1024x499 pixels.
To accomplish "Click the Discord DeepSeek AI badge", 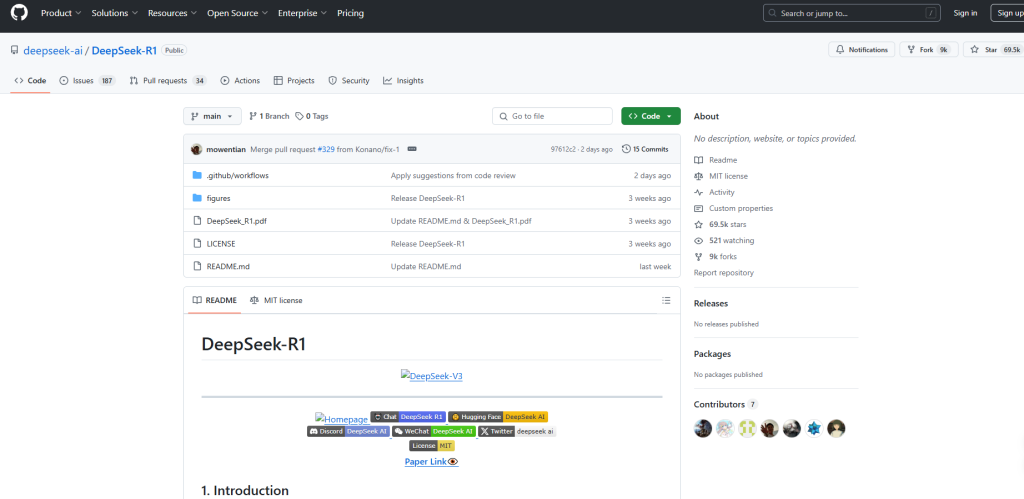I will (348, 431).
